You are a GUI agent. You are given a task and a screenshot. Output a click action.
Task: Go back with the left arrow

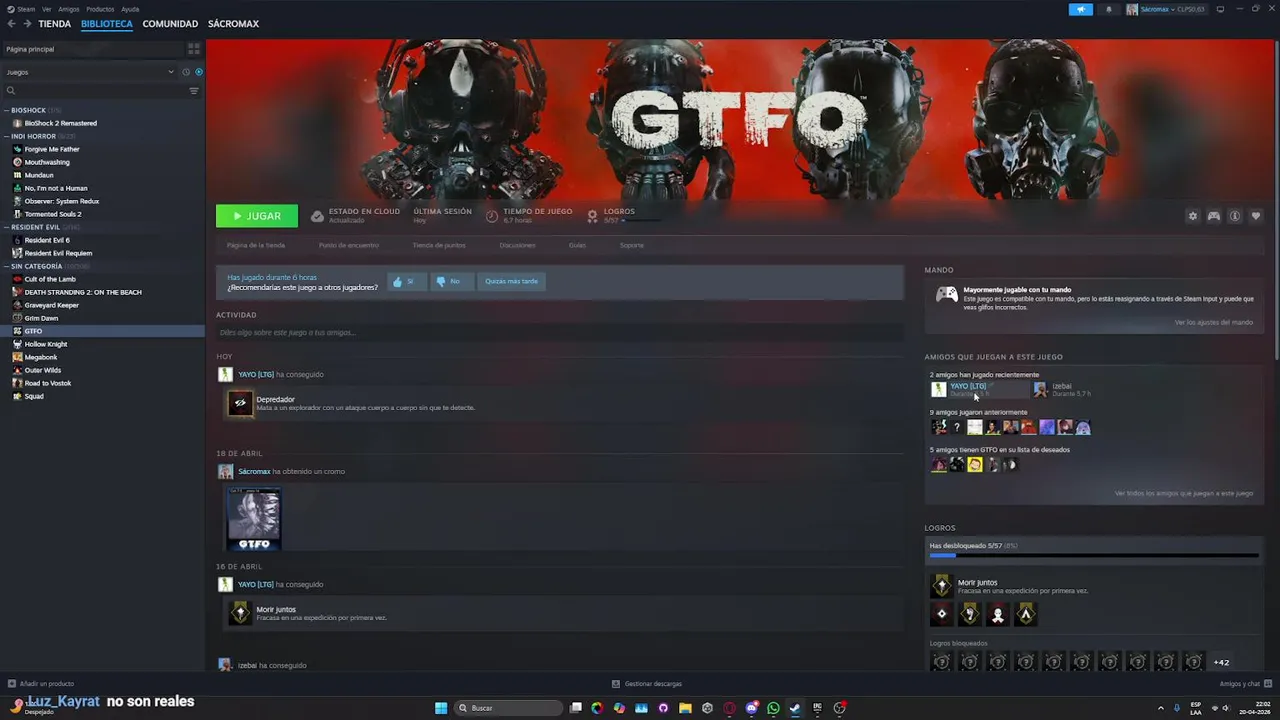click(x=11, y=24)
